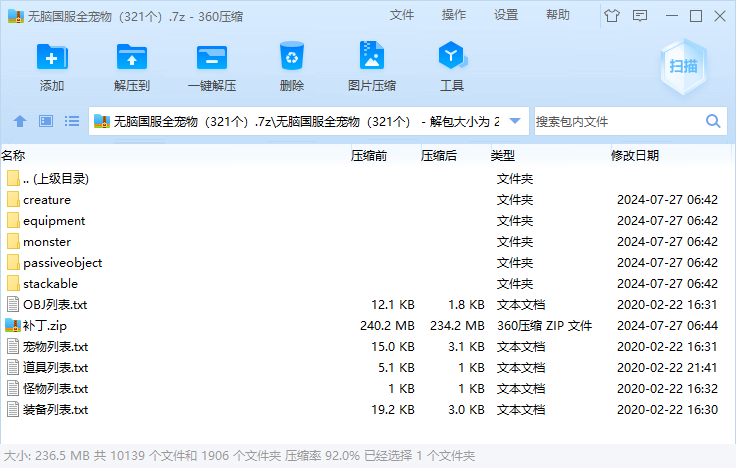This screenshot has width=736, height=468.
Task: Expand the archive path dropdown arrow
Action: pos(515,121)
